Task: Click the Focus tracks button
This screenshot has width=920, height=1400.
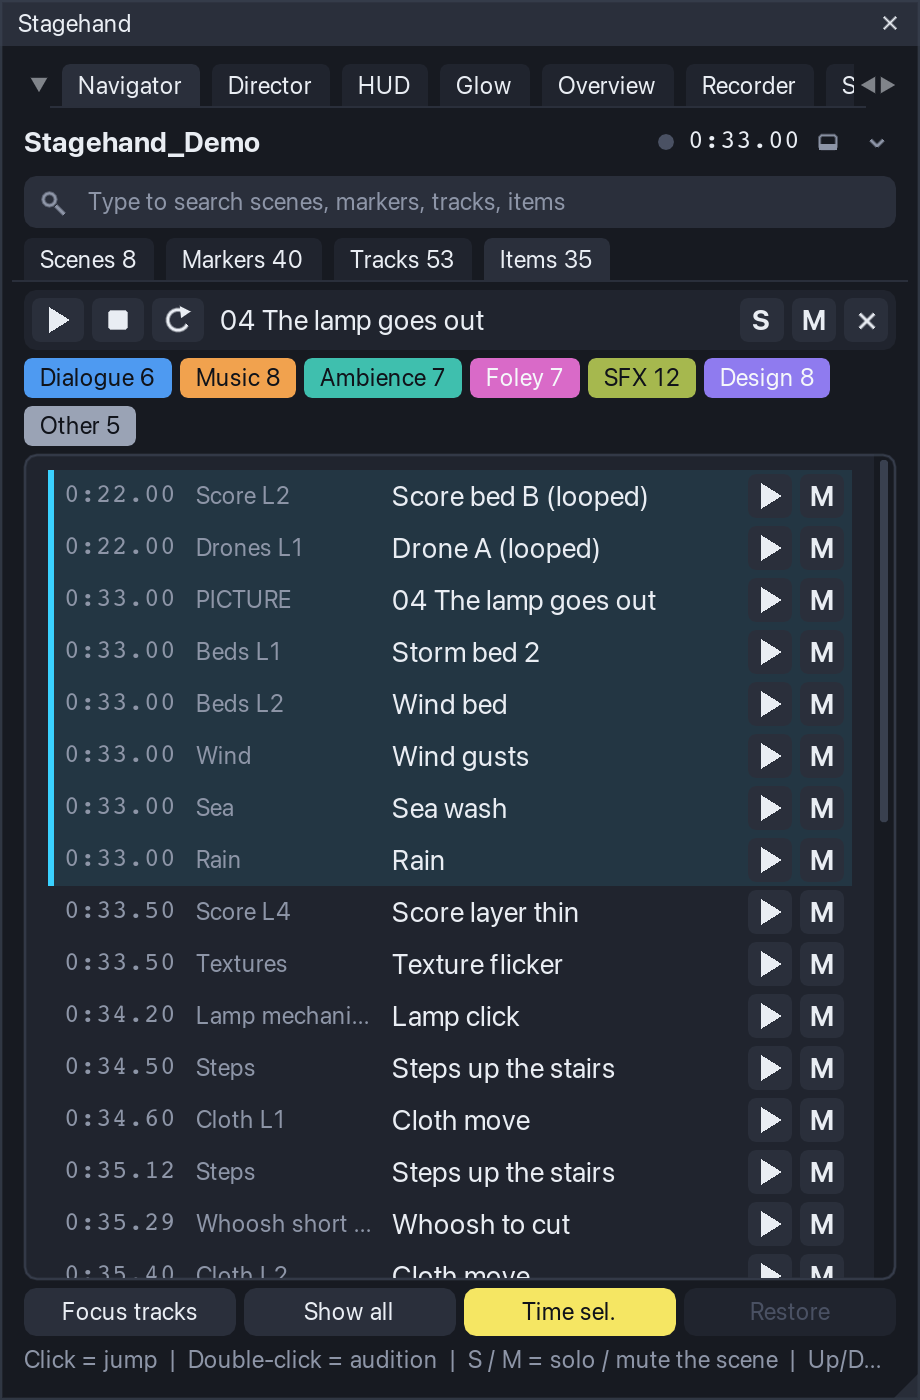Action: click(130, 1312)
